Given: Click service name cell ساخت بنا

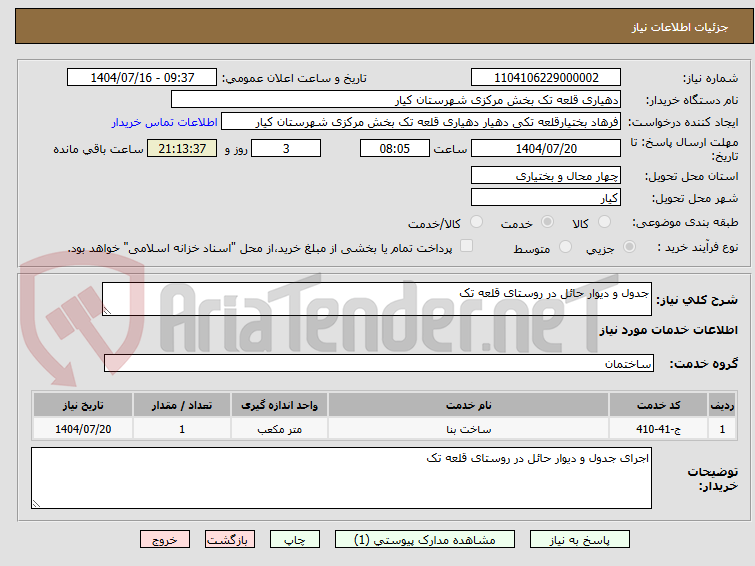Looking at the screenshot, I should tap(469, 429).
